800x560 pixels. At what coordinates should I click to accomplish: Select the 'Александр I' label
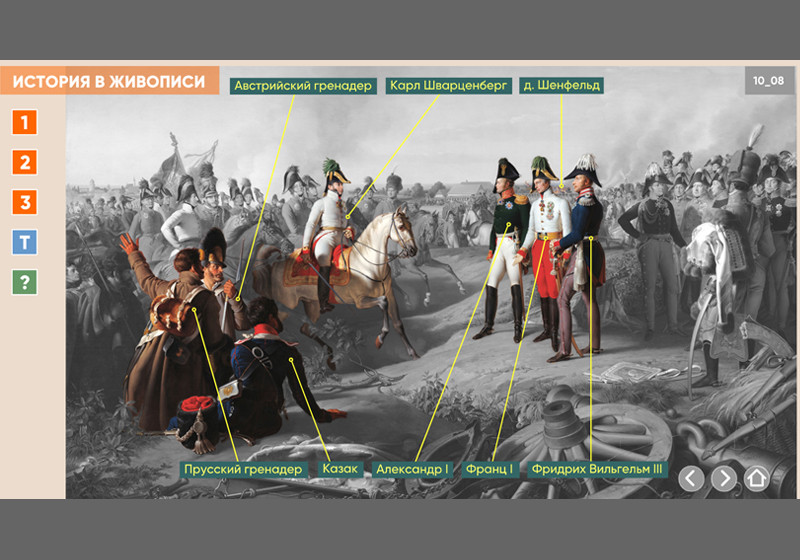412,469
